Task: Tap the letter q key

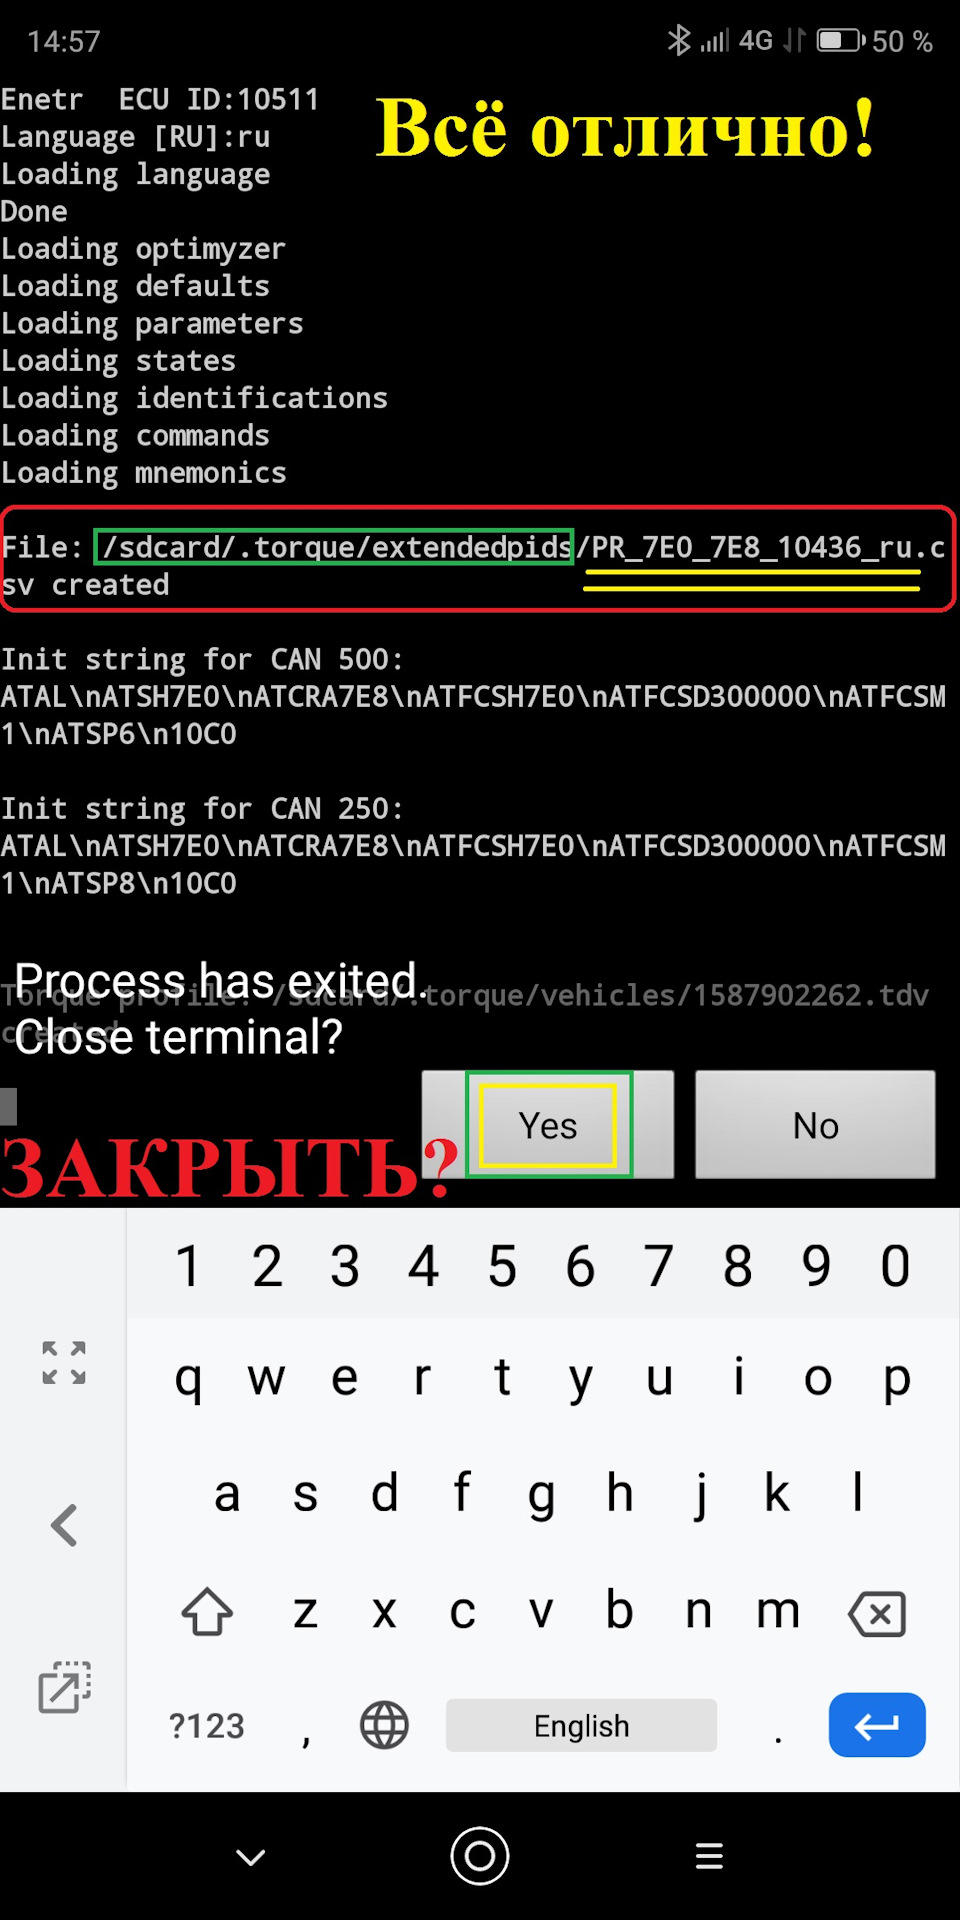Action: coord(188,1380)
